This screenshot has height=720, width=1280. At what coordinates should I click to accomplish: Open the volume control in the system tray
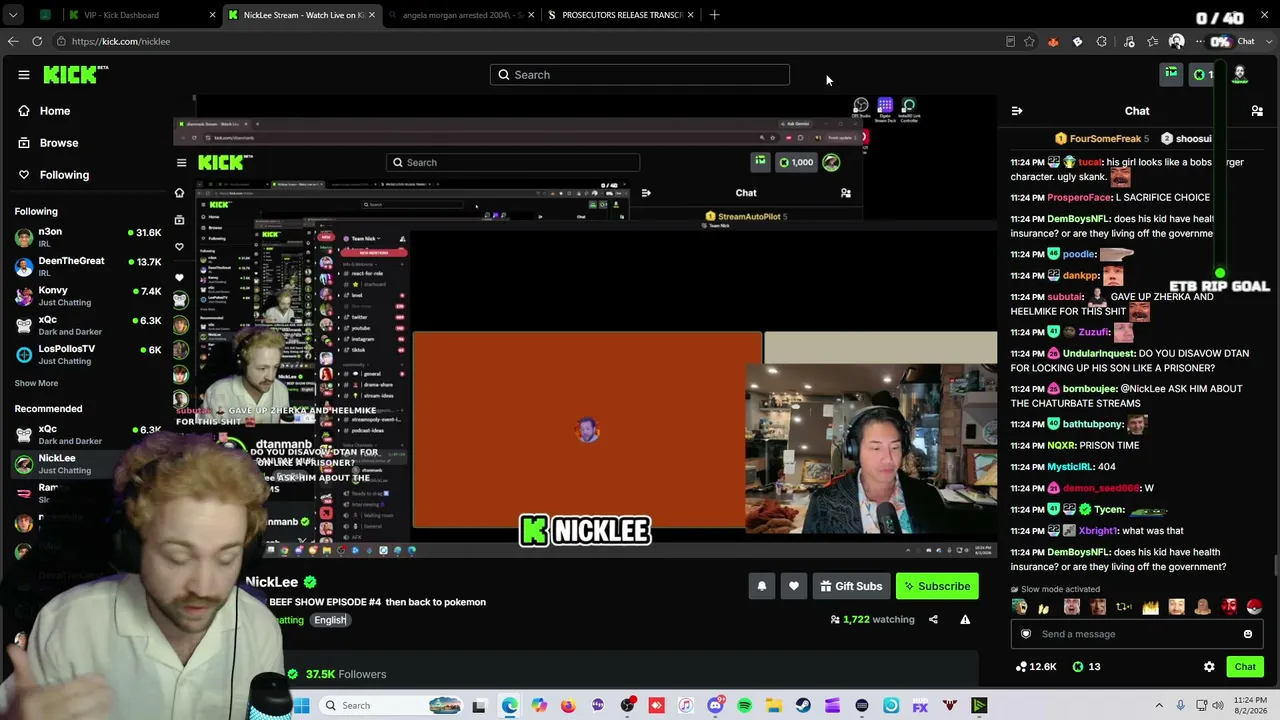(1218, 706)
